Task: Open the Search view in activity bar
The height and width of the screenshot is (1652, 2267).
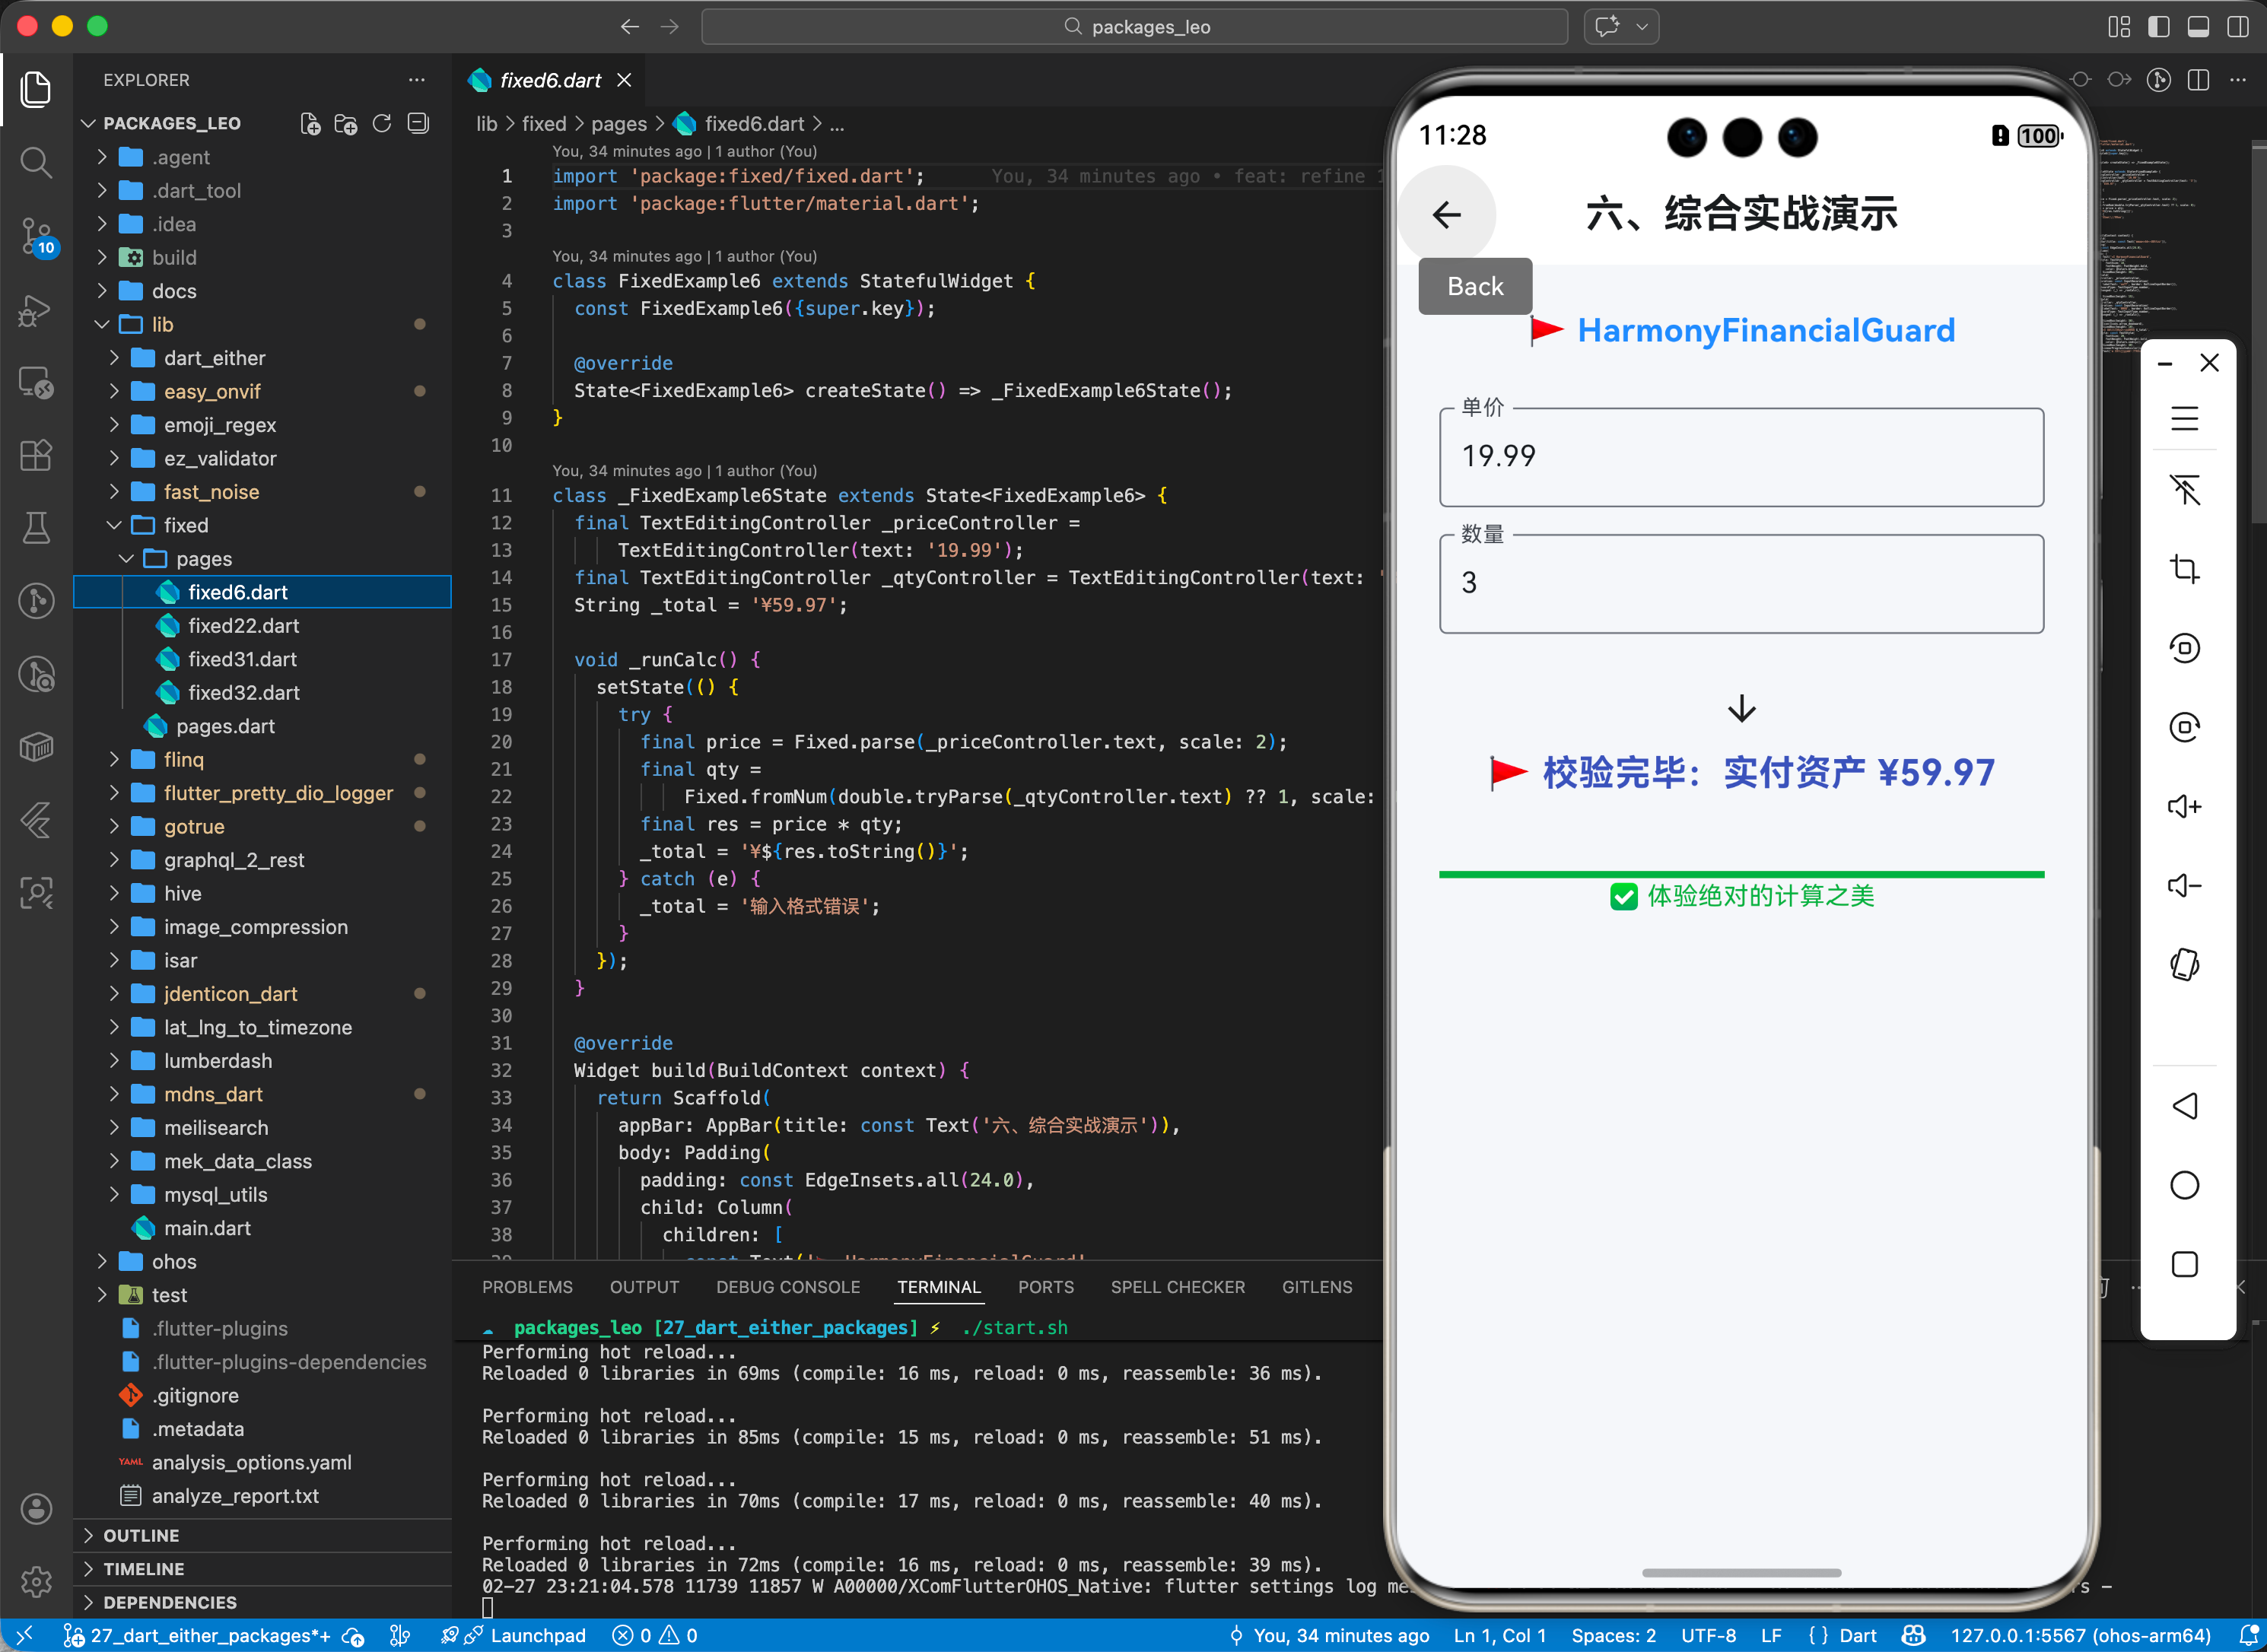Action: point(36,162)
